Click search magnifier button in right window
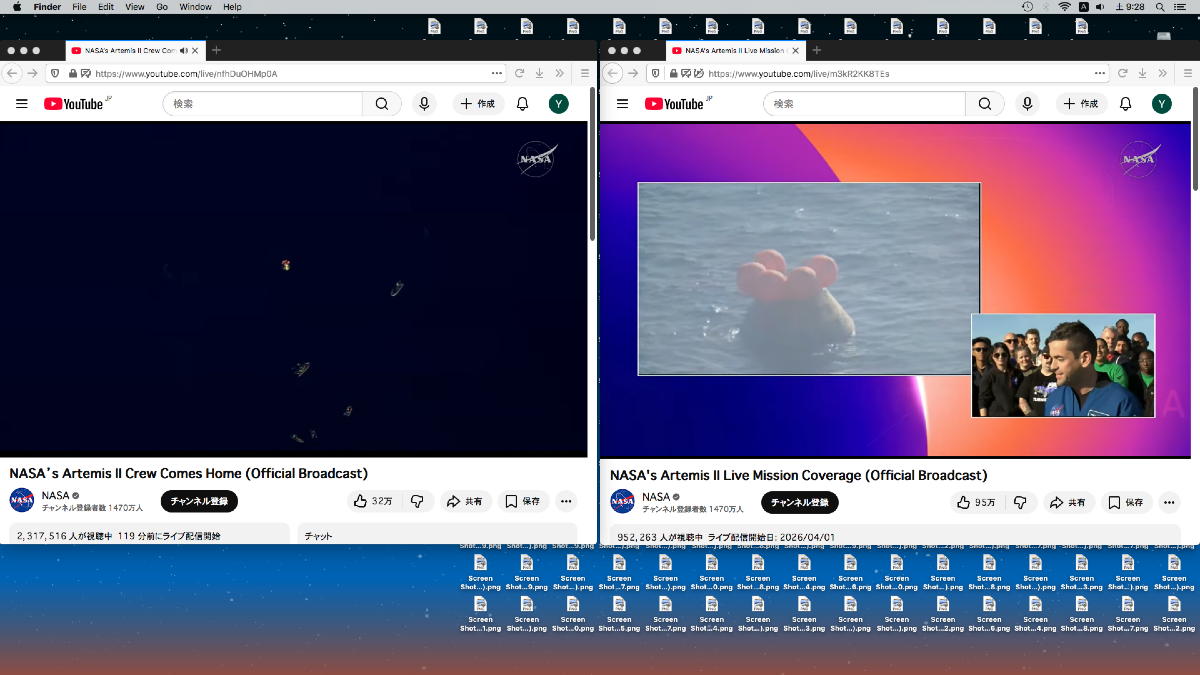 coord(985,104)
